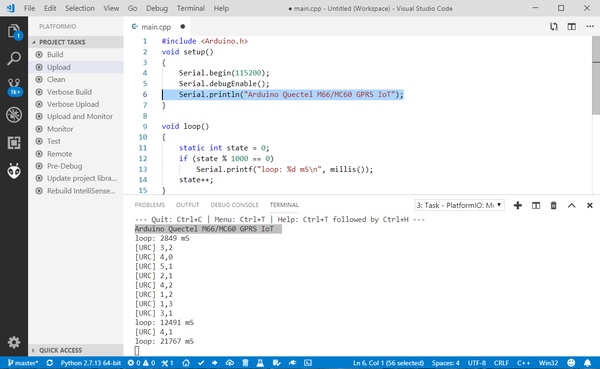Click the master branch indicator
The image size is (600, 369).
(23, 363)
